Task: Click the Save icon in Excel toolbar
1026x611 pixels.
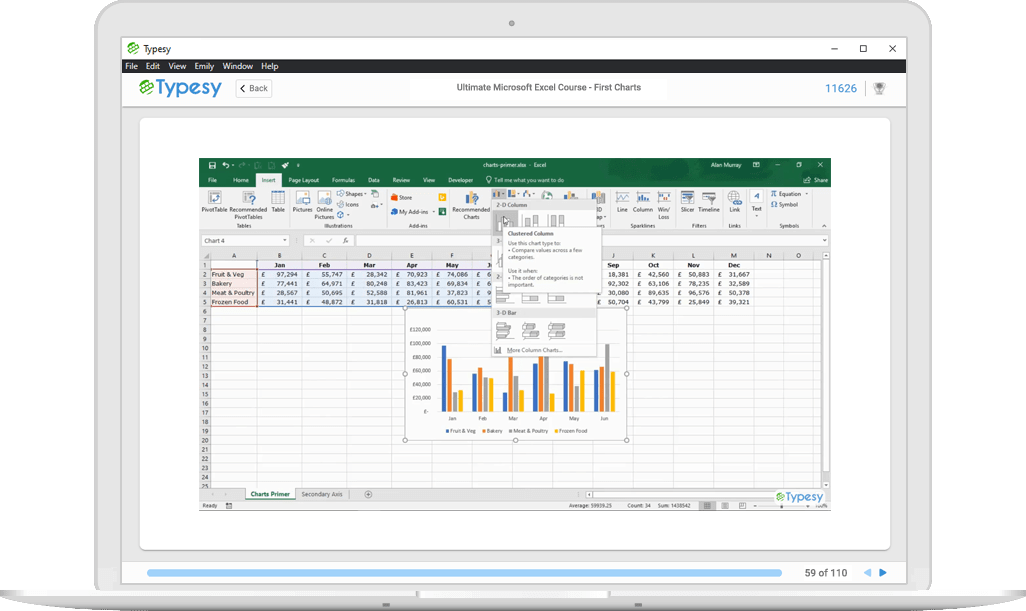Action: pos(212,166)
